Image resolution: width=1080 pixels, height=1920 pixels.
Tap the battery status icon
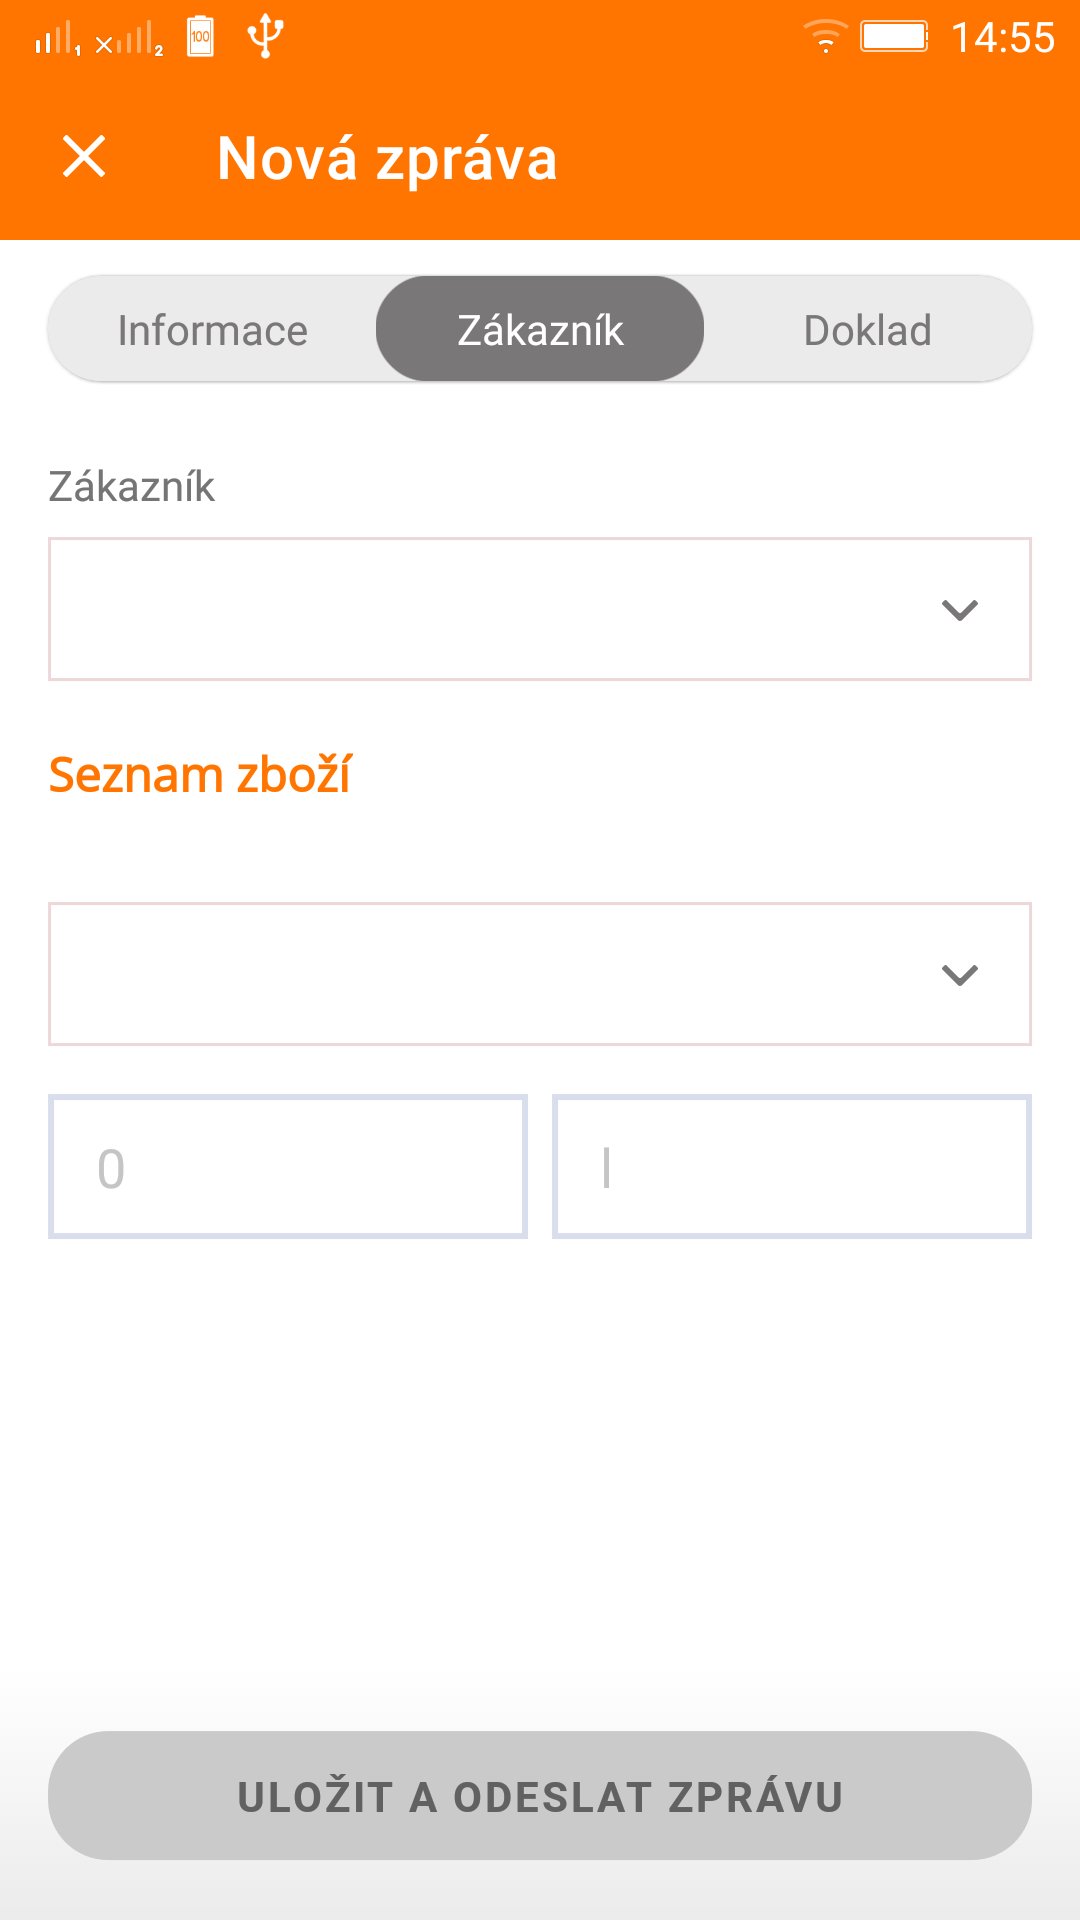click(x=895, y=37)
